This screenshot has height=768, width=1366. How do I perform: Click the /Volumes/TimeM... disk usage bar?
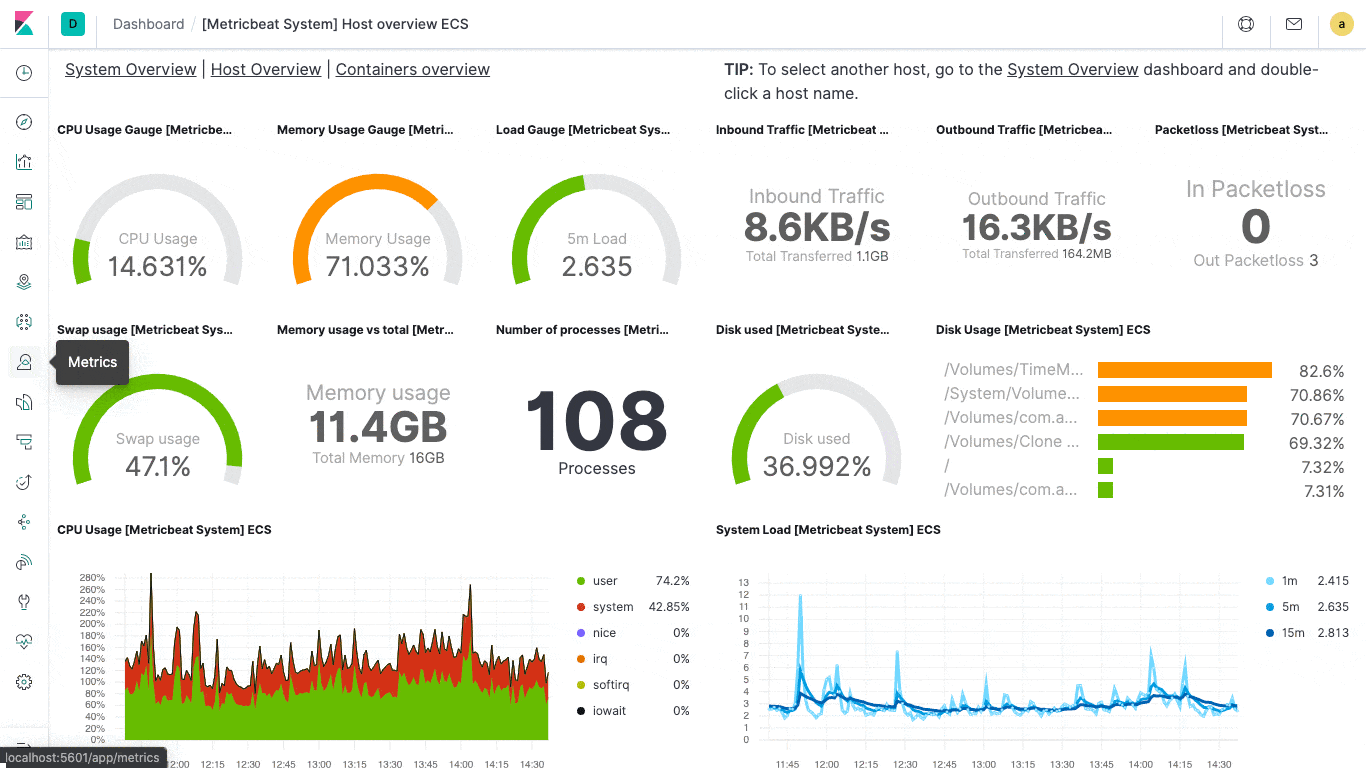click(x=1185, y=370)
